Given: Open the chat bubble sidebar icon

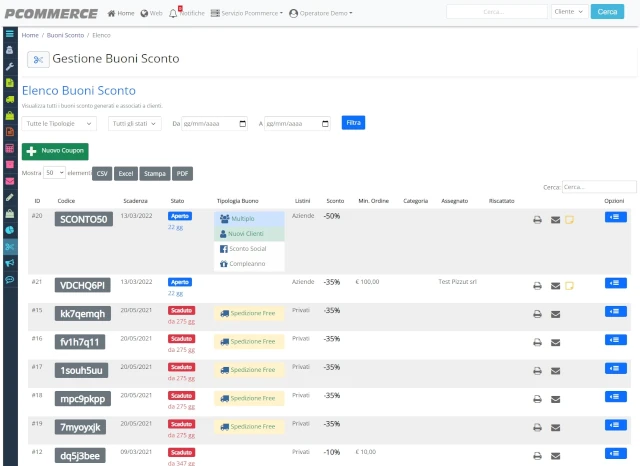Looking at the screenshot, I should click(x=10, y=280).
